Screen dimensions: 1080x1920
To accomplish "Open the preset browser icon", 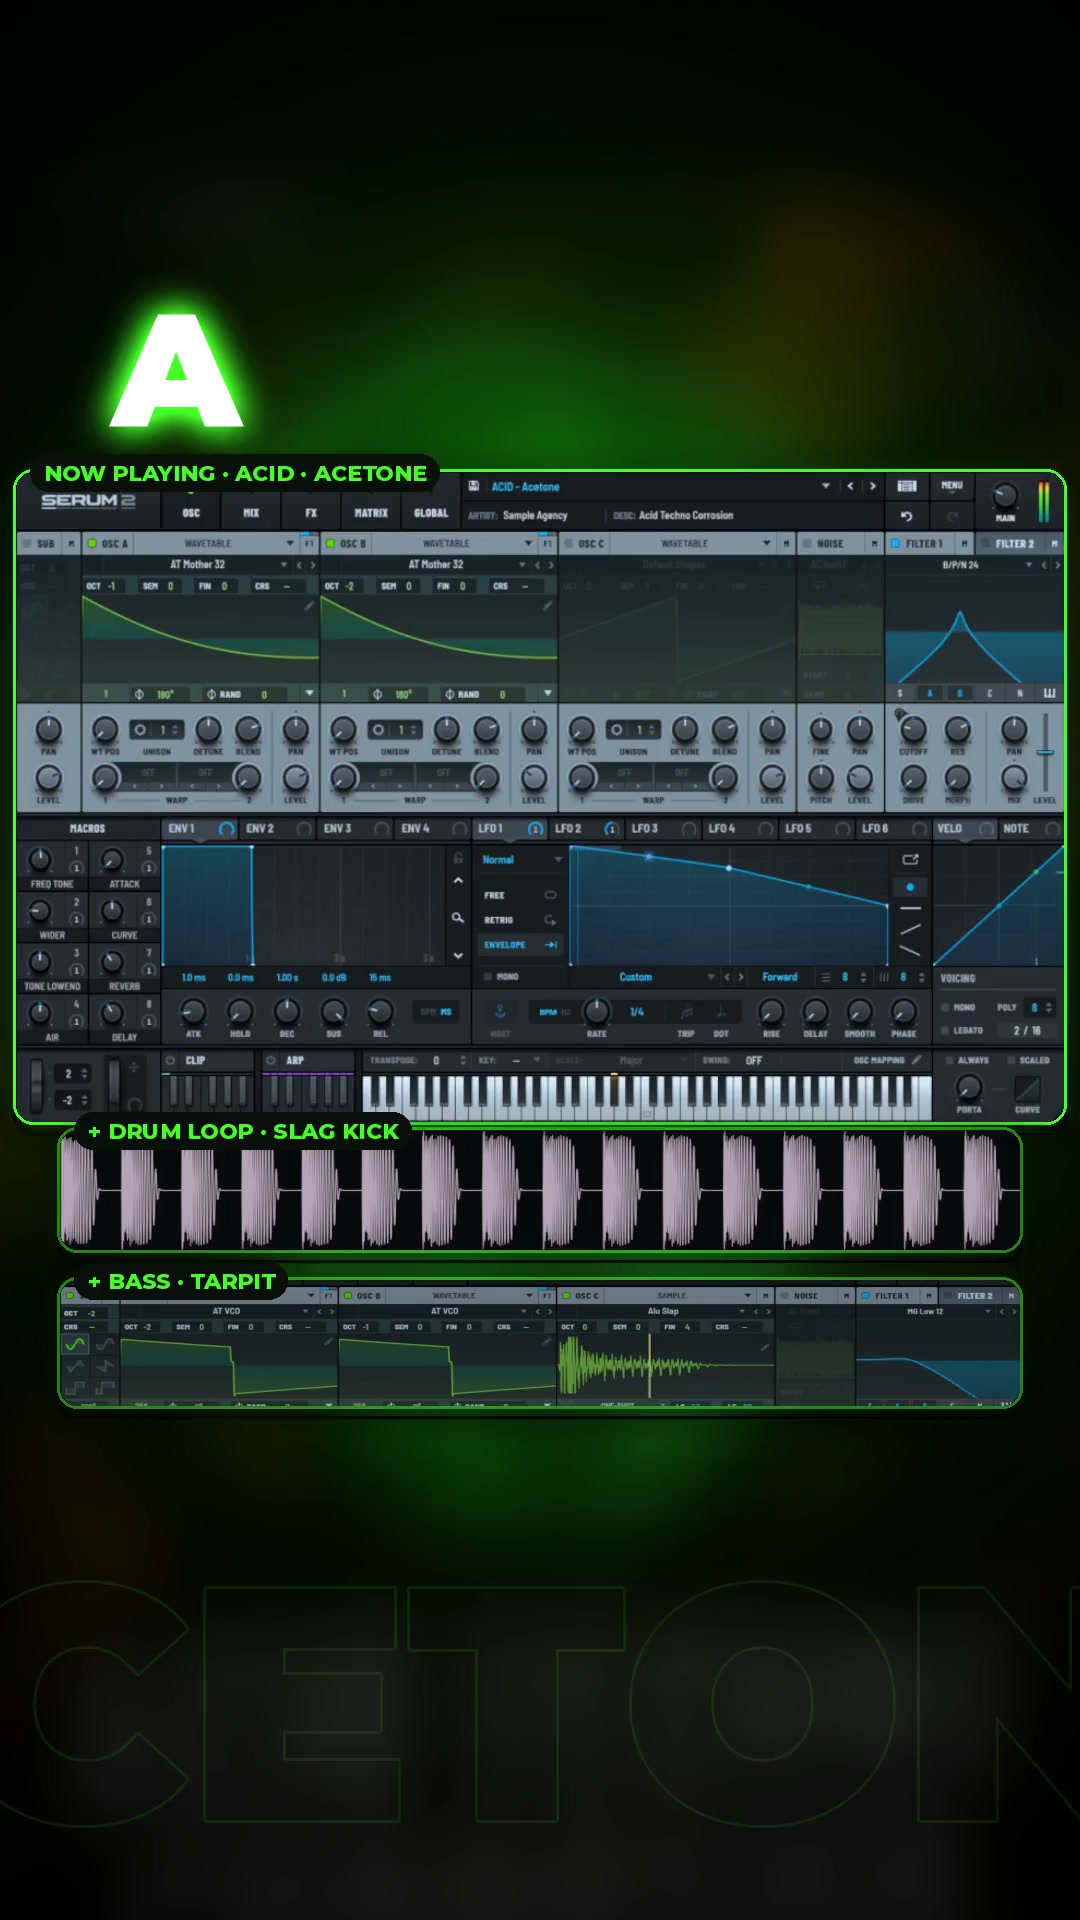I will (x=907, y=486).
